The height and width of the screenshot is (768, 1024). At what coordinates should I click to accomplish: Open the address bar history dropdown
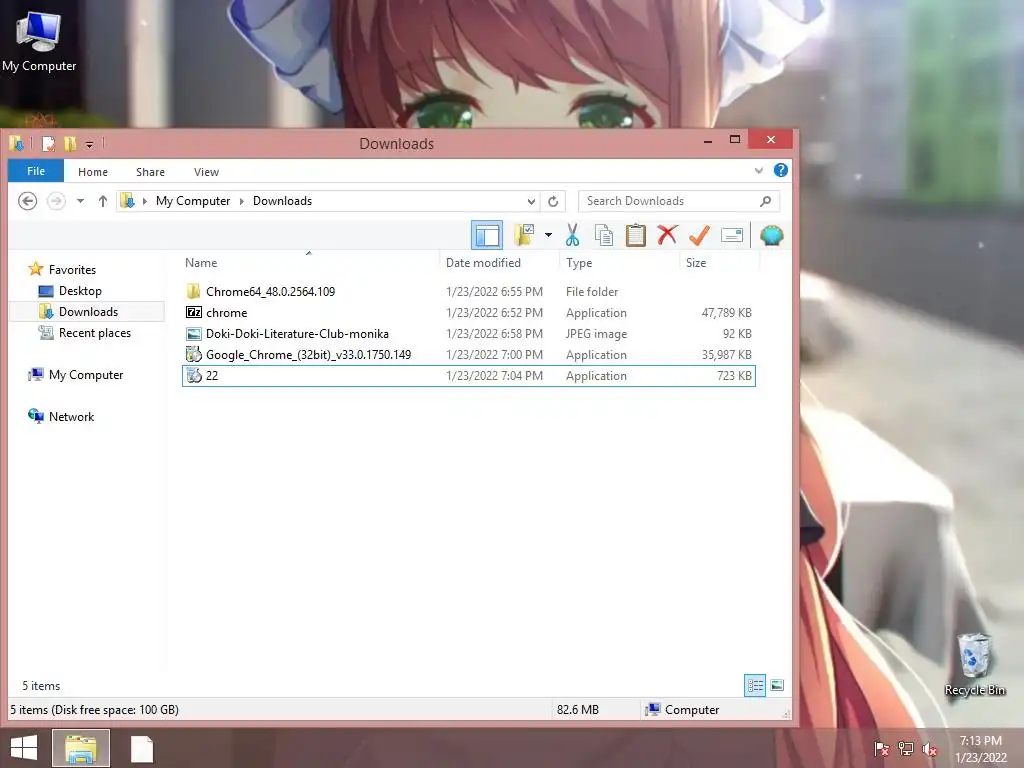pyautogui.click(x=531, y=201)
